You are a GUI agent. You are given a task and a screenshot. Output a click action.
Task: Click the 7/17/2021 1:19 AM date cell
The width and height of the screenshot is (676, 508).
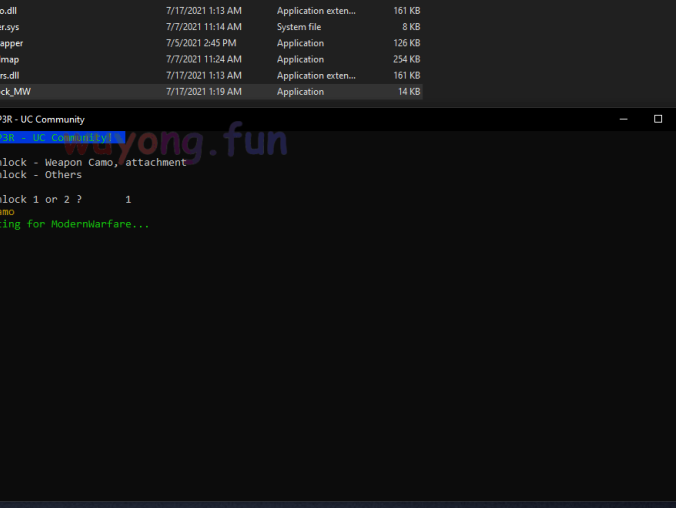pos(203,92)
